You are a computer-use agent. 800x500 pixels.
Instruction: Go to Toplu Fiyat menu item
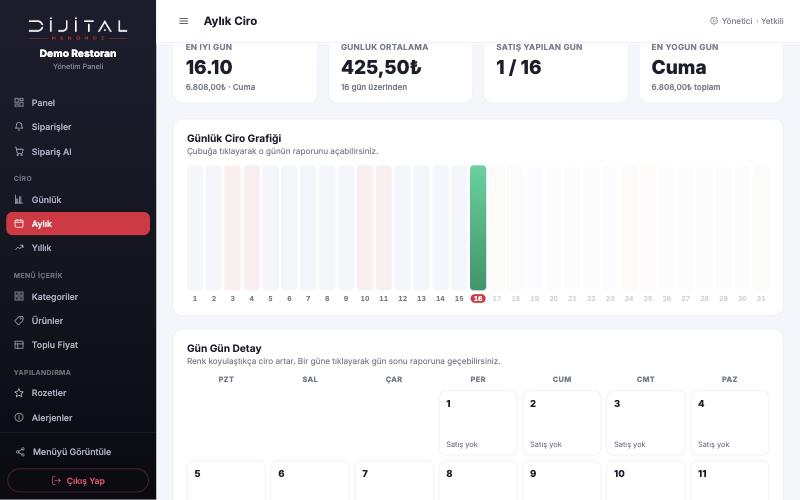pyautogui.click(x=78, y=345)
